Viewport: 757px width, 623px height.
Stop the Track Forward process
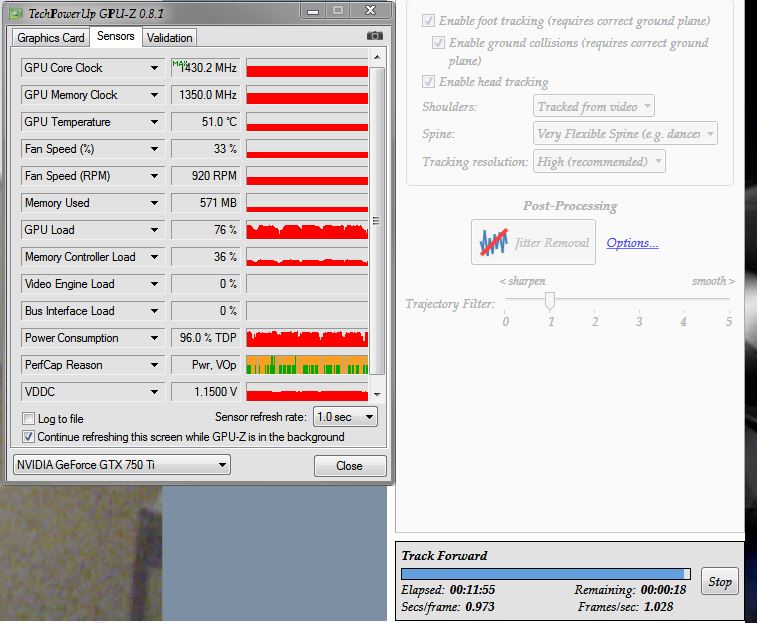[x=720, y=581]
